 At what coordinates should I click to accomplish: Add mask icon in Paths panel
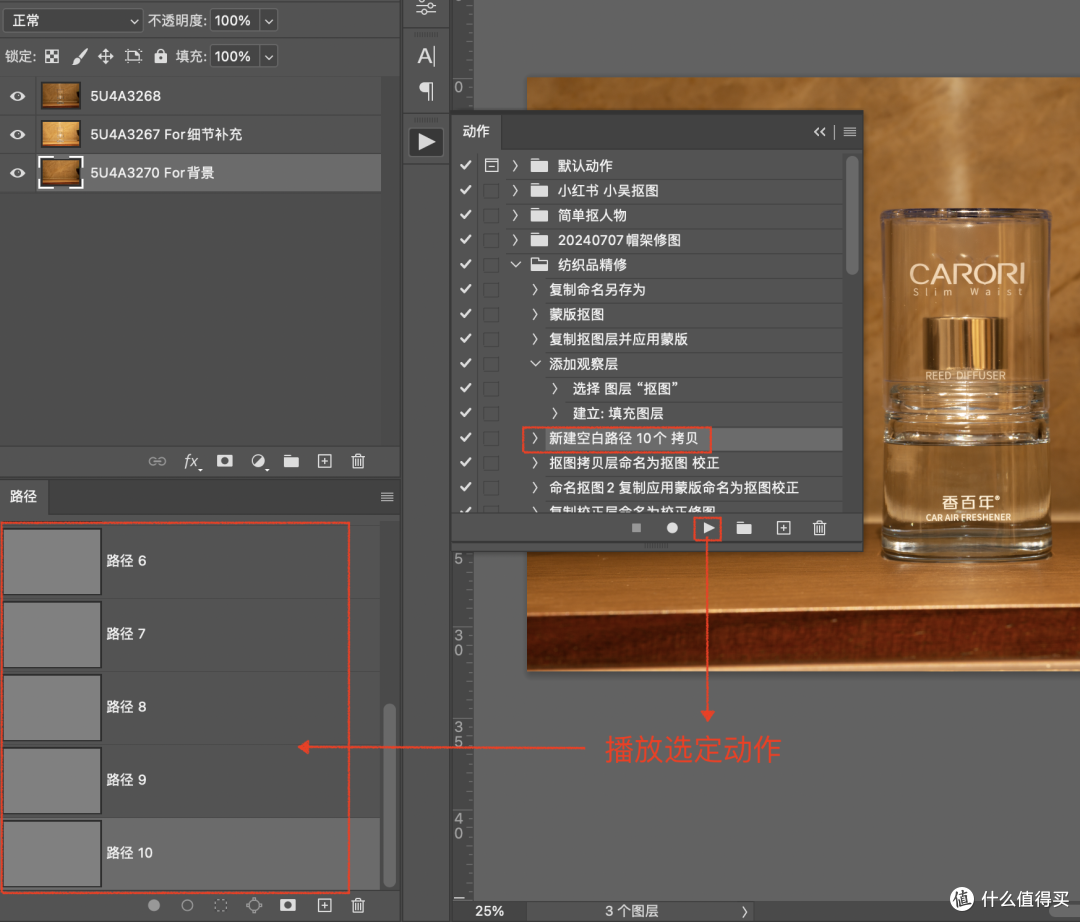(x=288, y=905)
